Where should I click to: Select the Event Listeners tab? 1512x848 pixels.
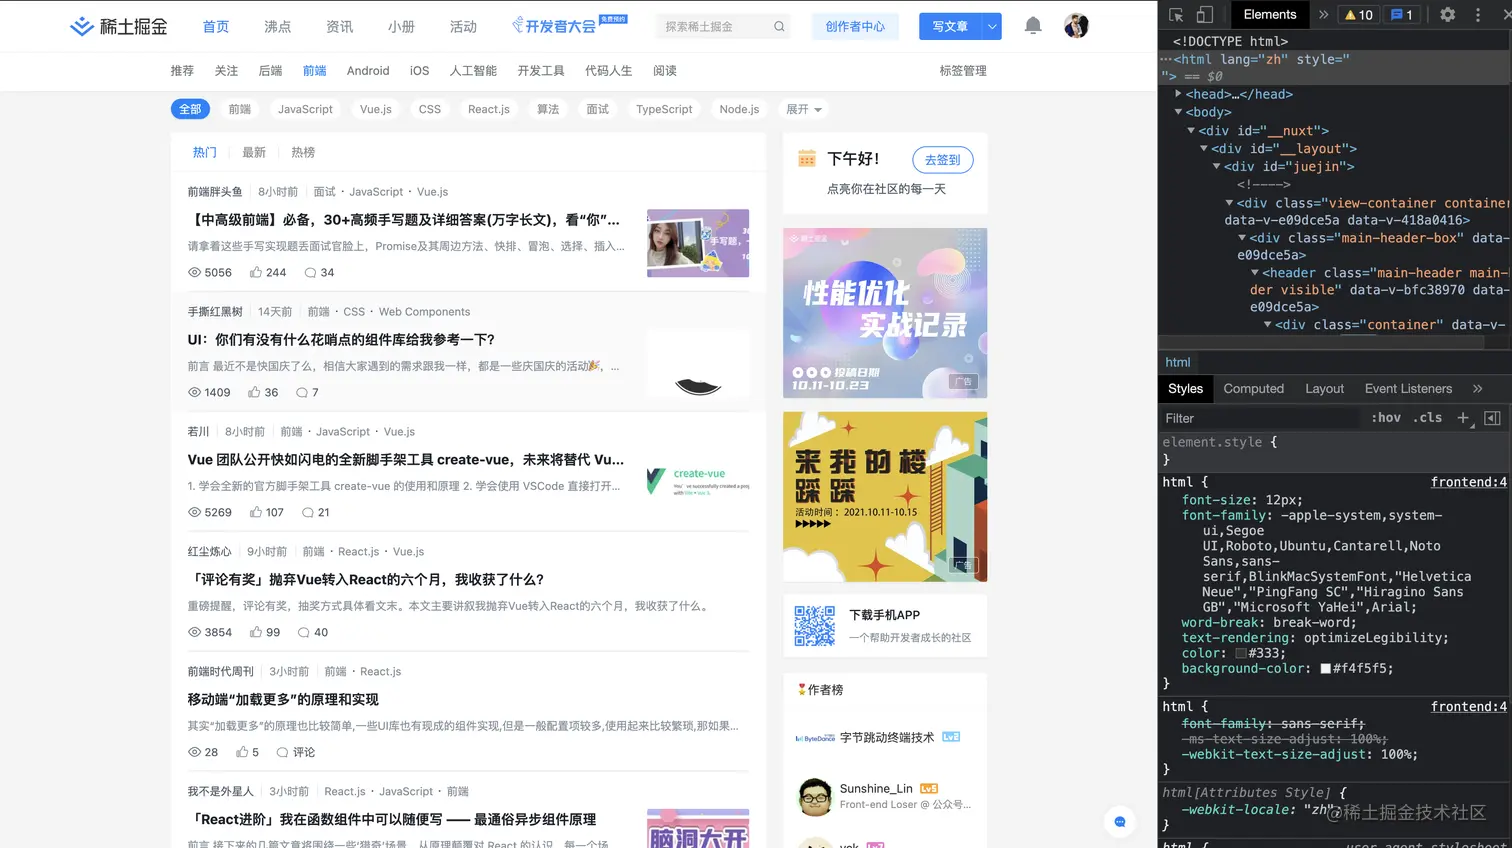(1408, 389)
